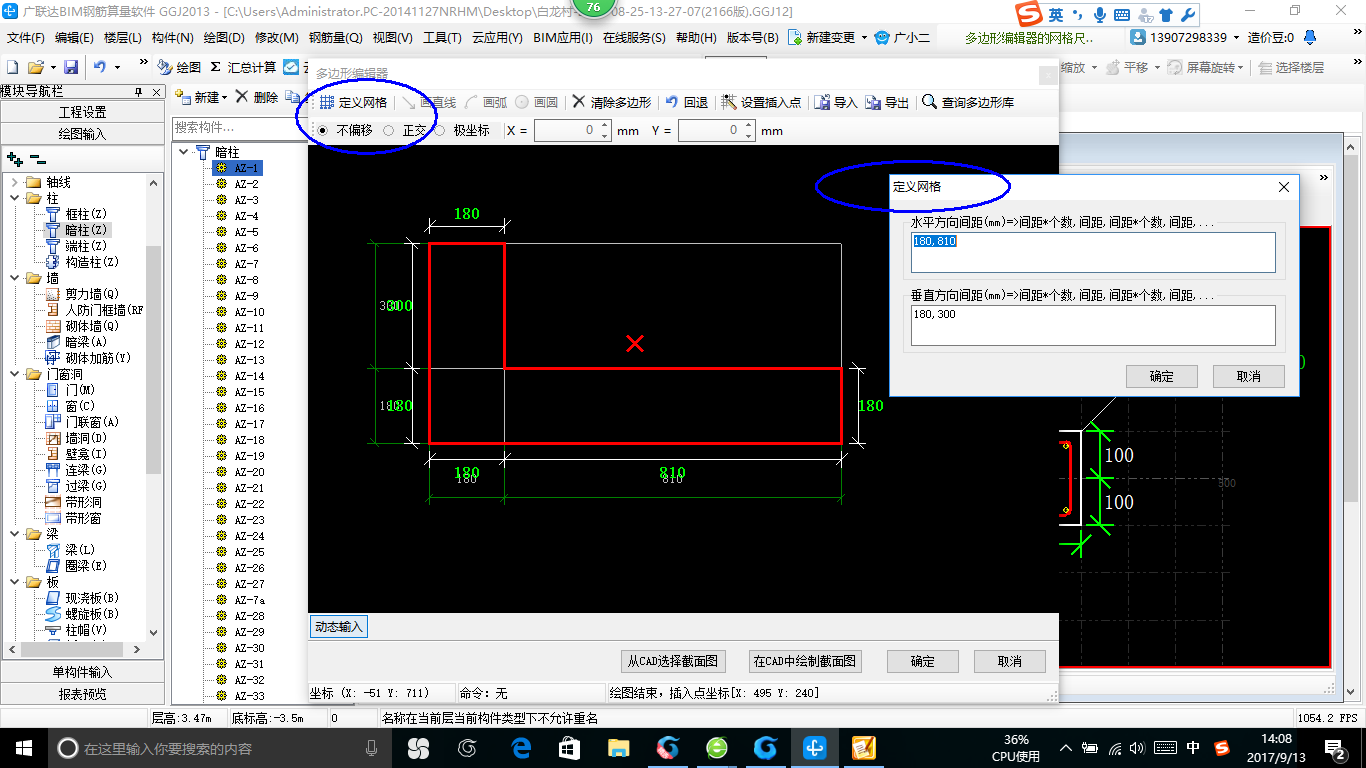The width and height of the screenshot is (1366, 768).
Task: Click the 回退 undo icon in polygon editor
Action: 672,102
